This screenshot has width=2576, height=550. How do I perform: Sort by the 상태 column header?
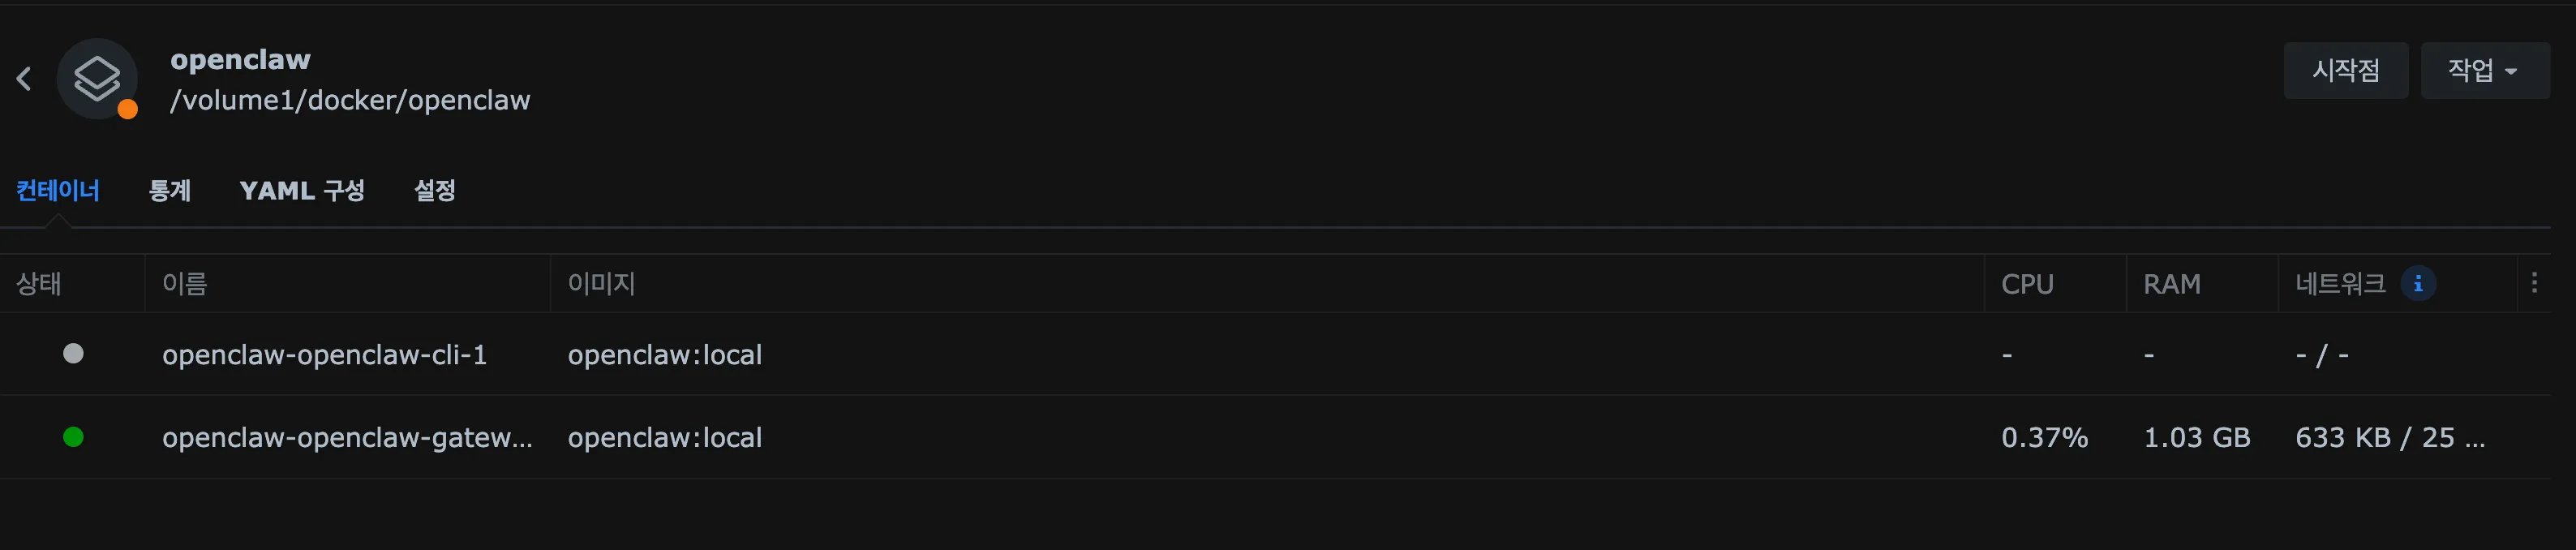coord(39,284)
